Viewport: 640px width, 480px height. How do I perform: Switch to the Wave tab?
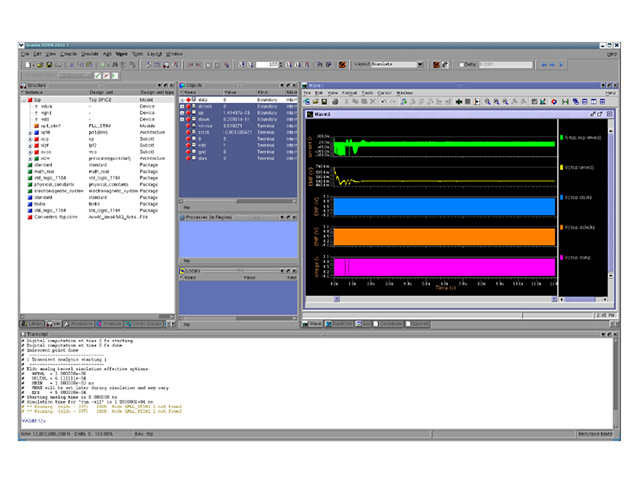(x=315, y=323)
